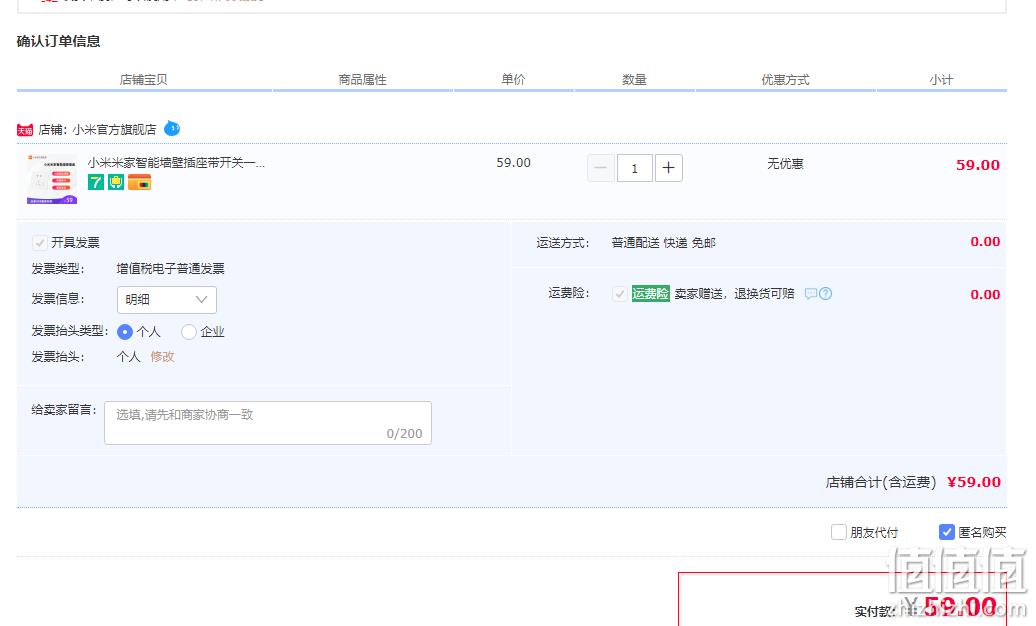Screen dimensions: 1036x626
Task: Click the speech bubble icon next to 退换货可赔
Action: (811, 293)
